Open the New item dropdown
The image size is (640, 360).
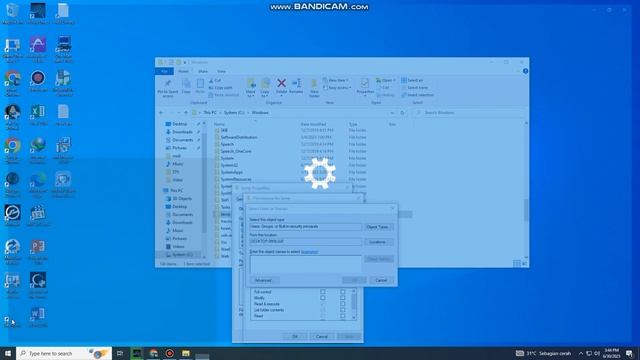[x=336, y=80]
